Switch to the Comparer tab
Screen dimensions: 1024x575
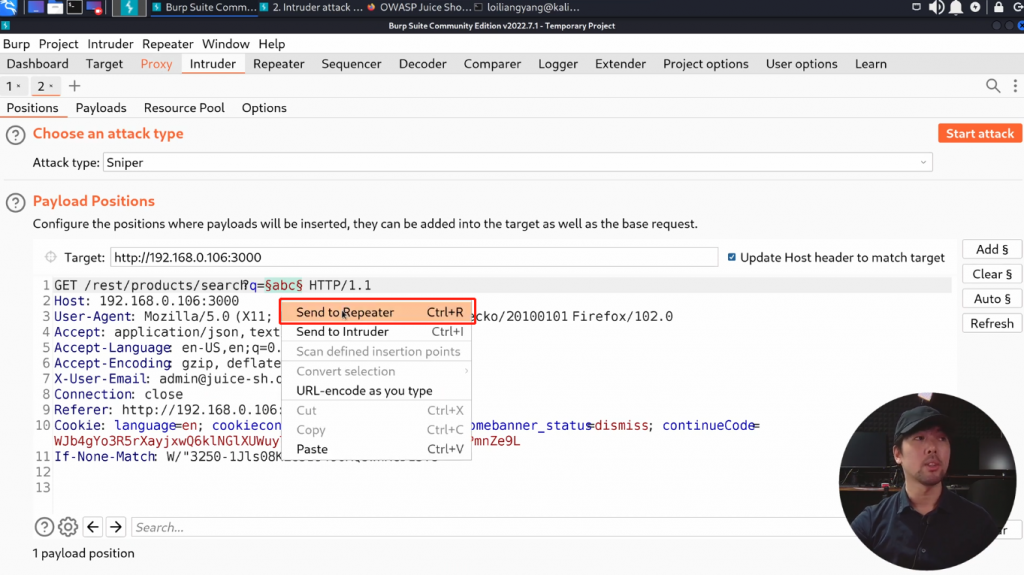(x=492, y=64)
